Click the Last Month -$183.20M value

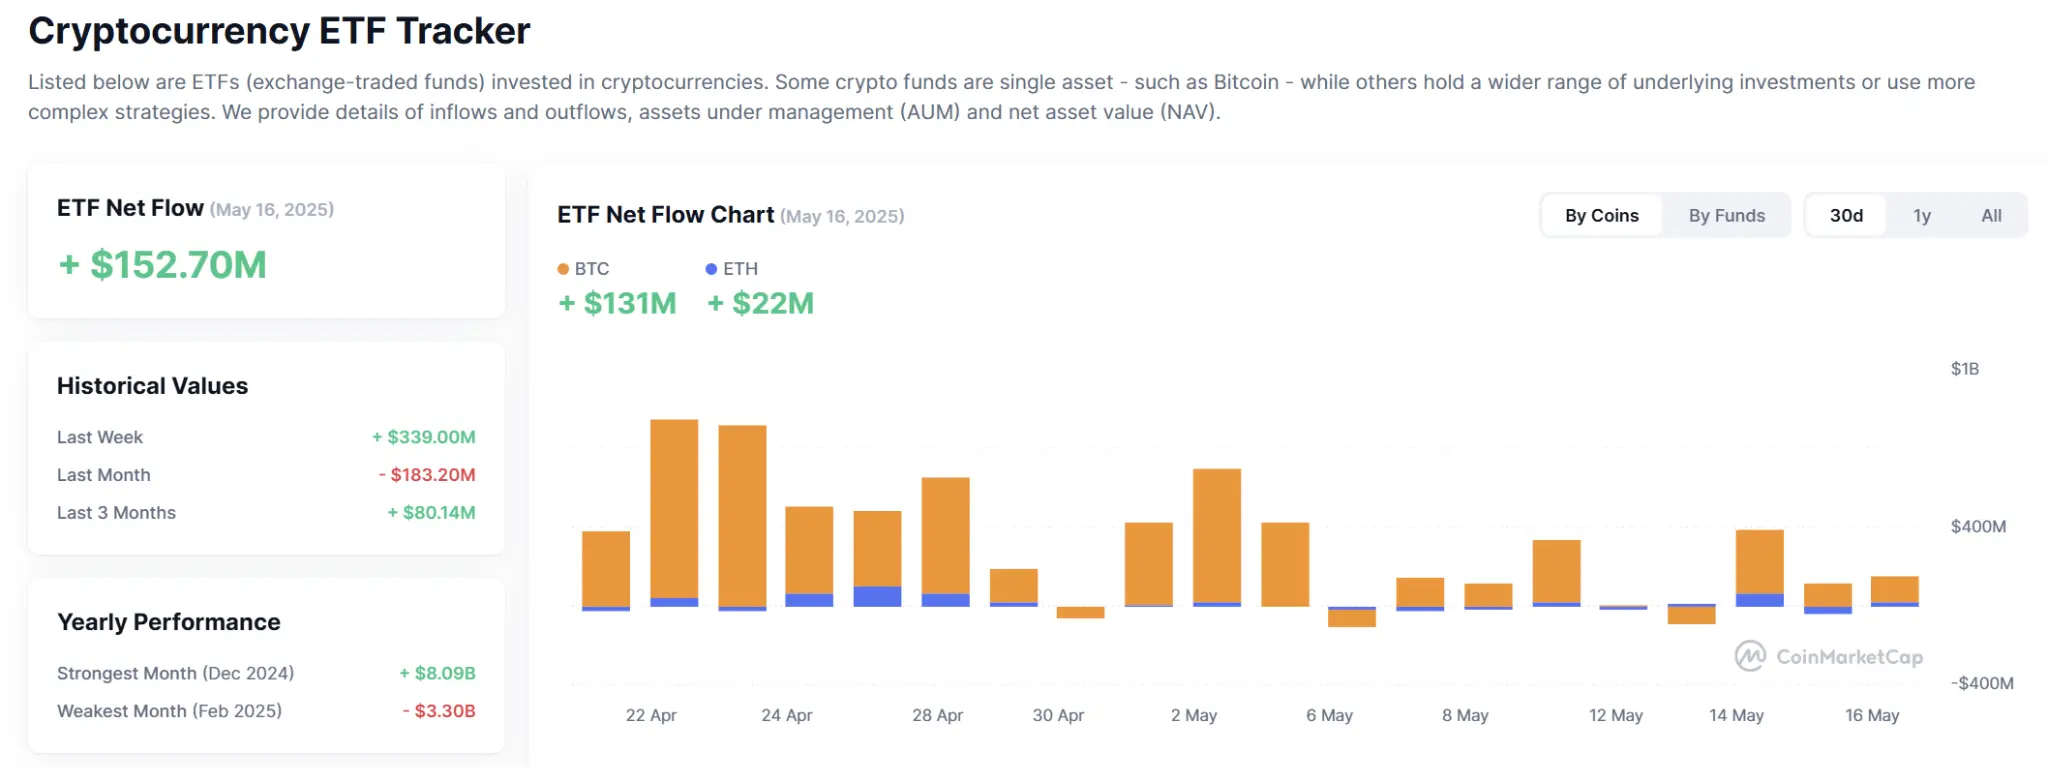(427, 475)
